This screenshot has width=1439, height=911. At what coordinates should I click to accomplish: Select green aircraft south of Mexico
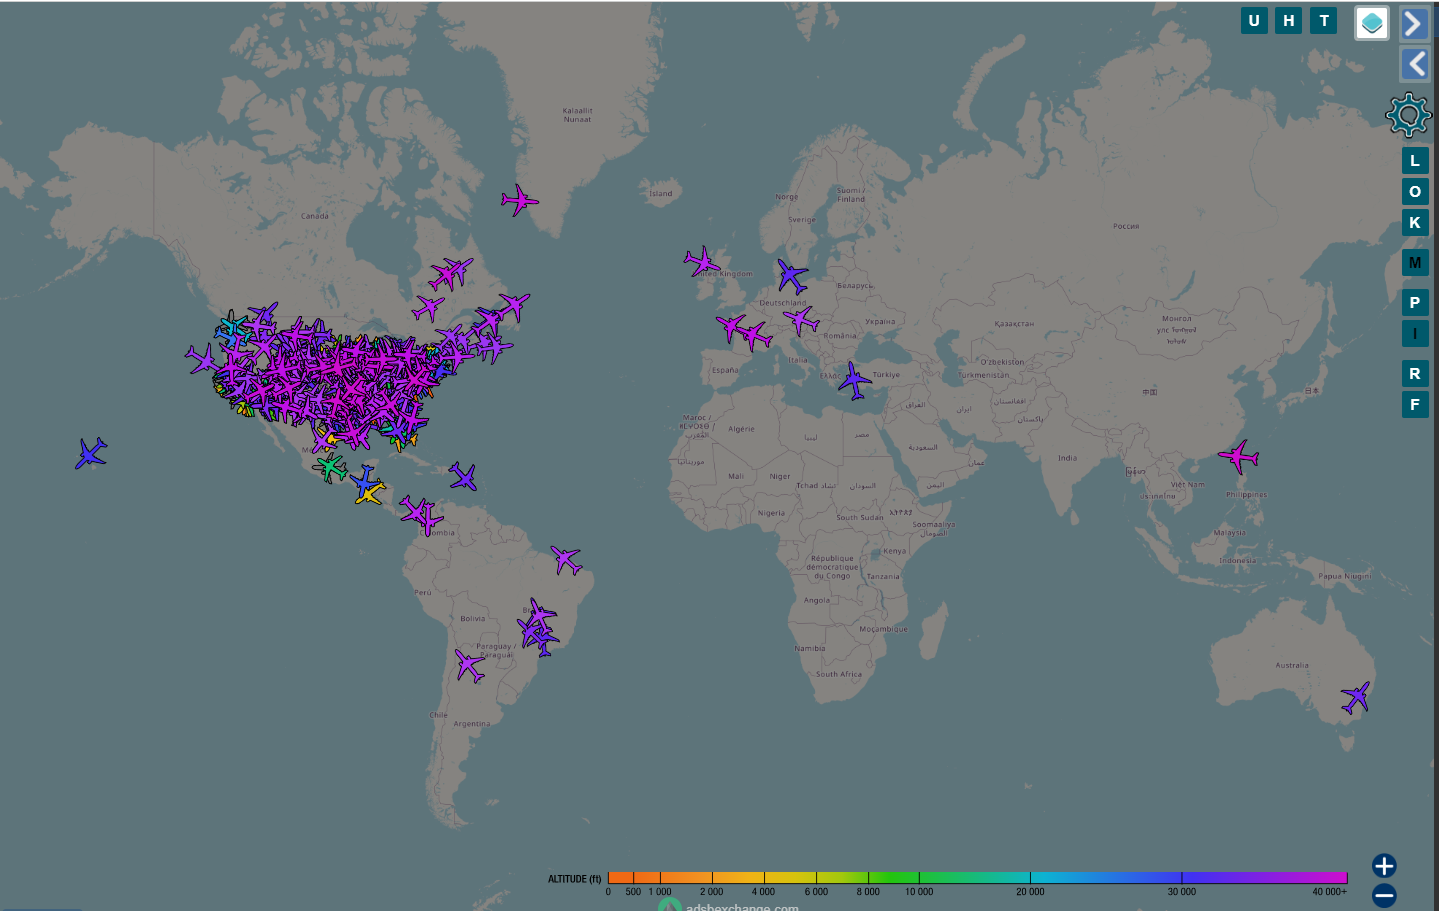coord(330,467)
